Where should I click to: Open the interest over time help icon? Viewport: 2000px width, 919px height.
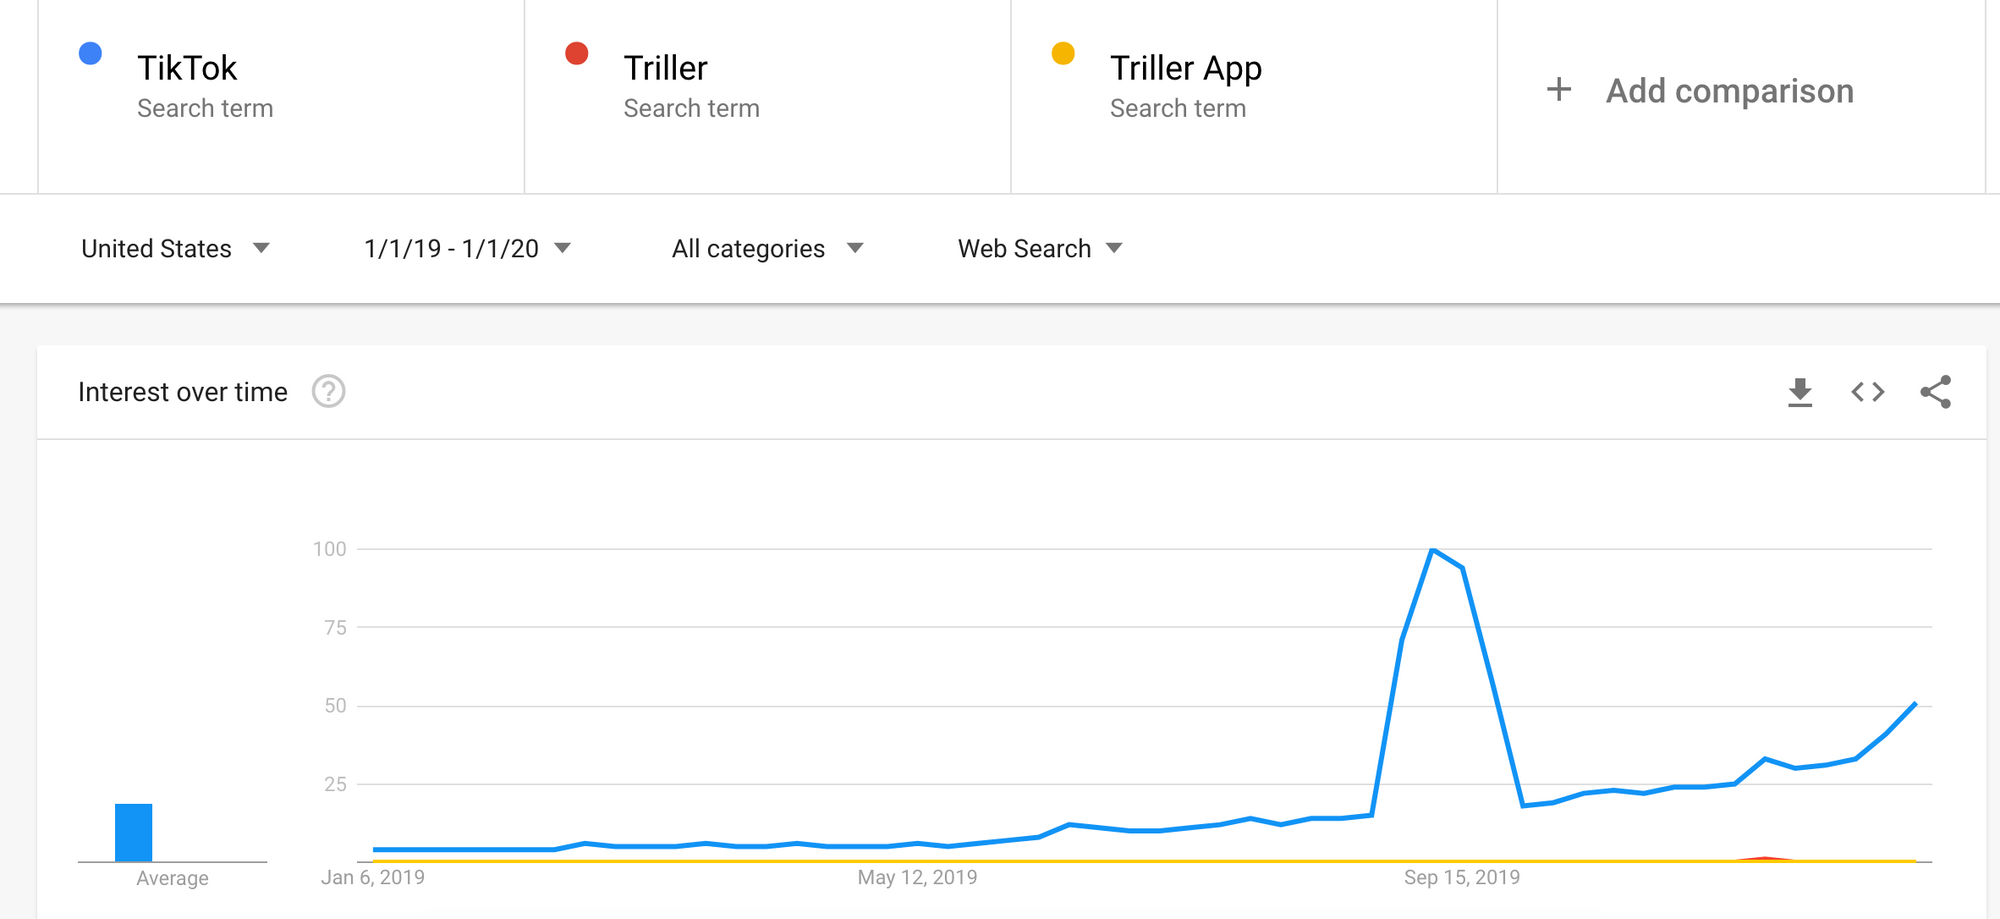click(328, 392)
